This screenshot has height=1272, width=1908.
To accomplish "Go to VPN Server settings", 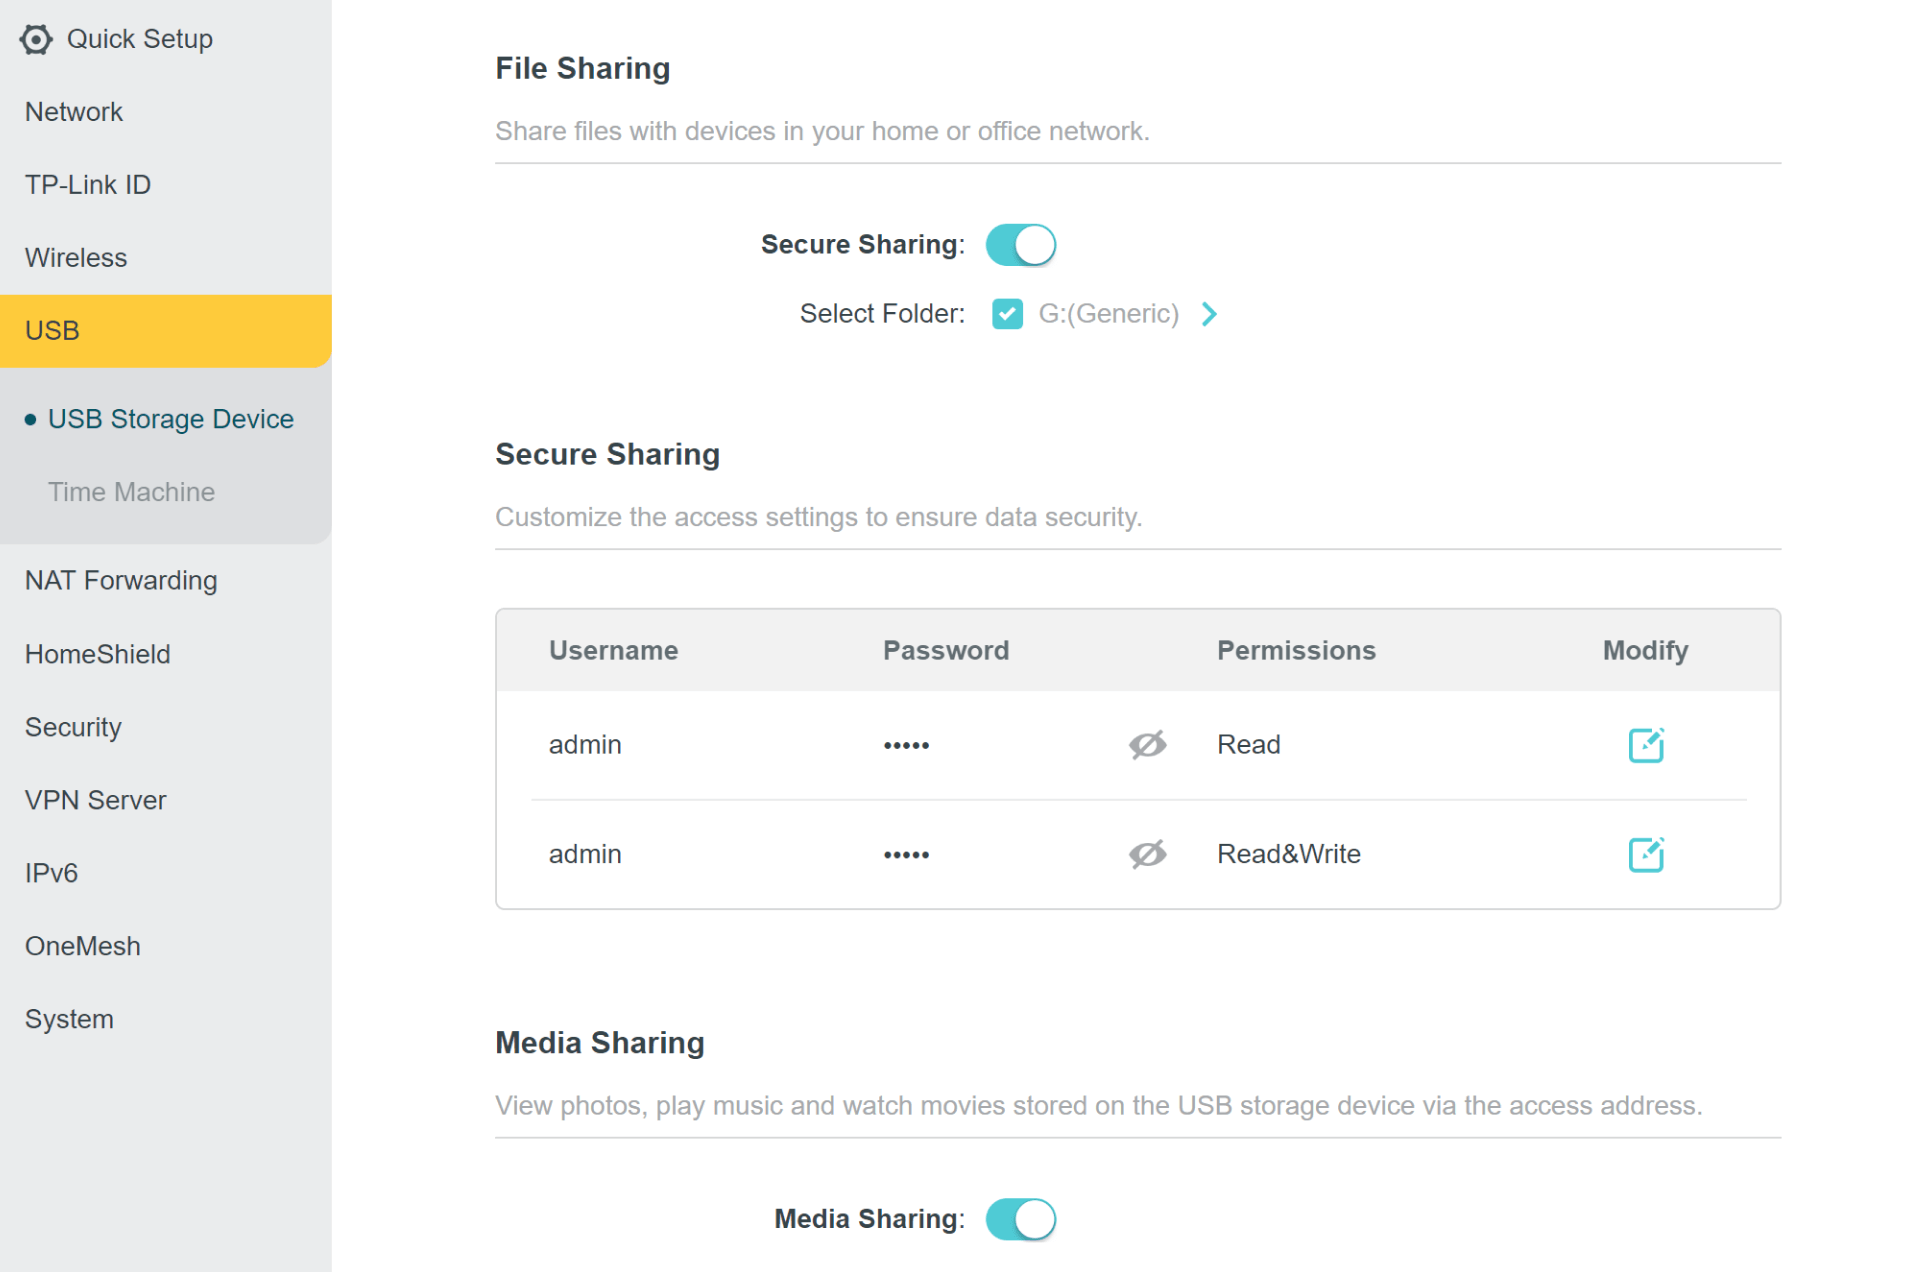I will (96, 800).
